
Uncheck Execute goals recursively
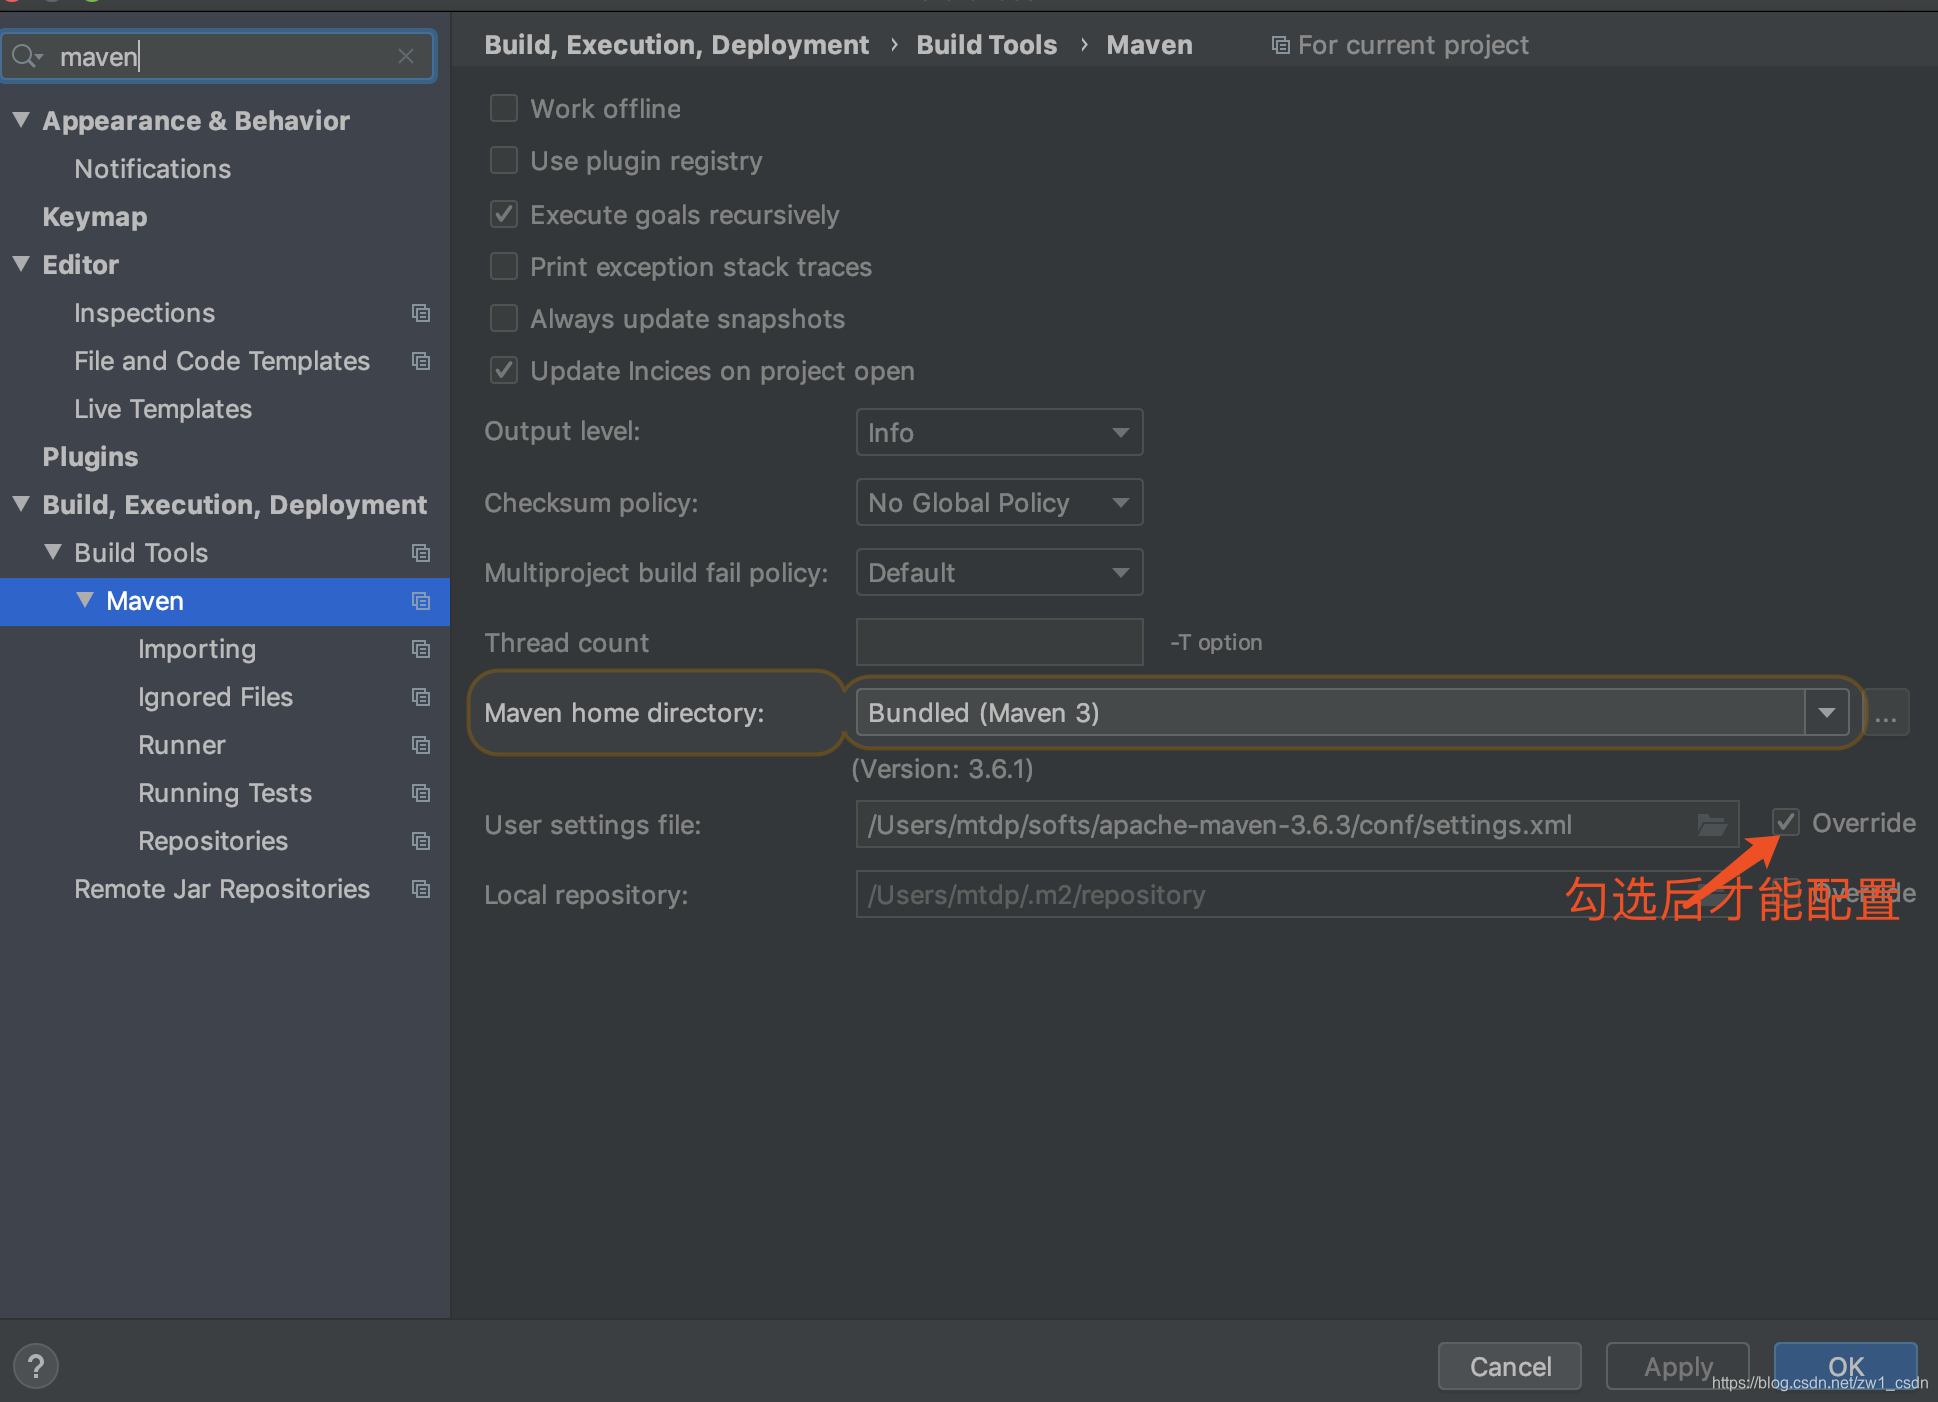[x=504, y=214]
